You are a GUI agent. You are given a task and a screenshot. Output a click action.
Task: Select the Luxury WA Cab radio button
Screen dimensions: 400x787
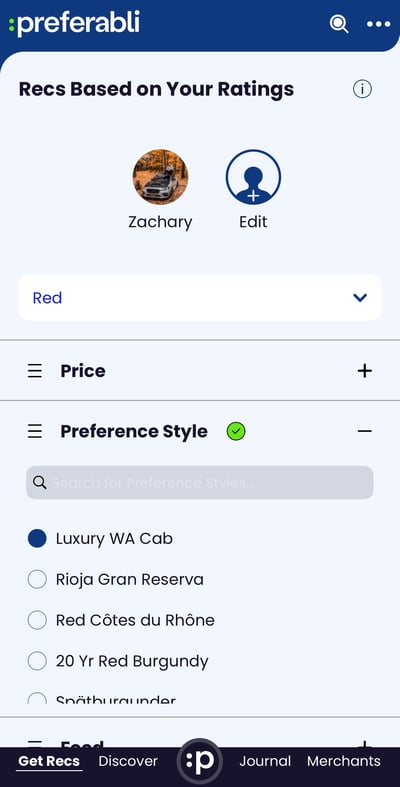(37, 539)
